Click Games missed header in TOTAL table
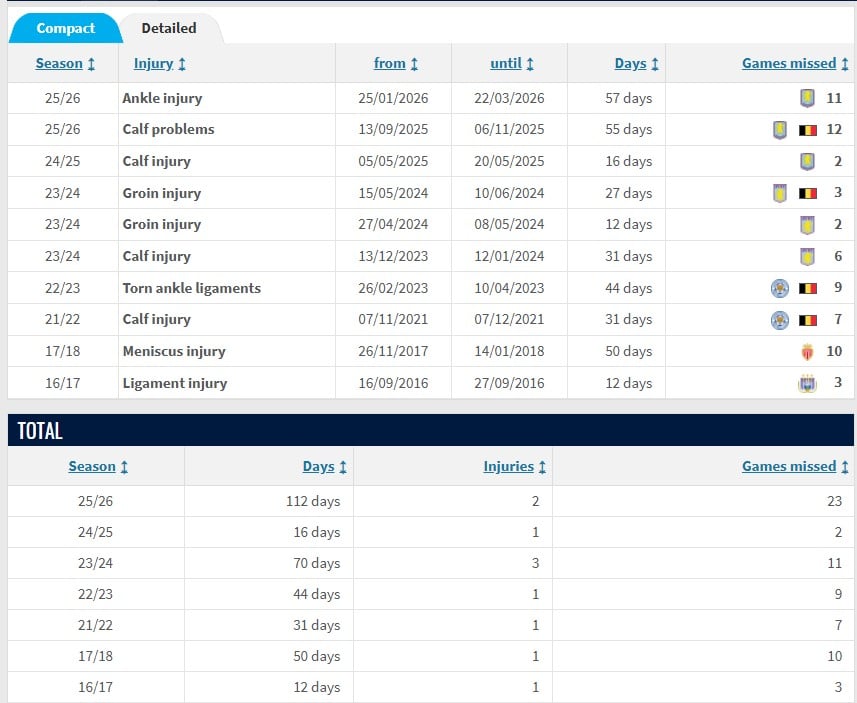 pyautogui.click(x=789, y=466)
